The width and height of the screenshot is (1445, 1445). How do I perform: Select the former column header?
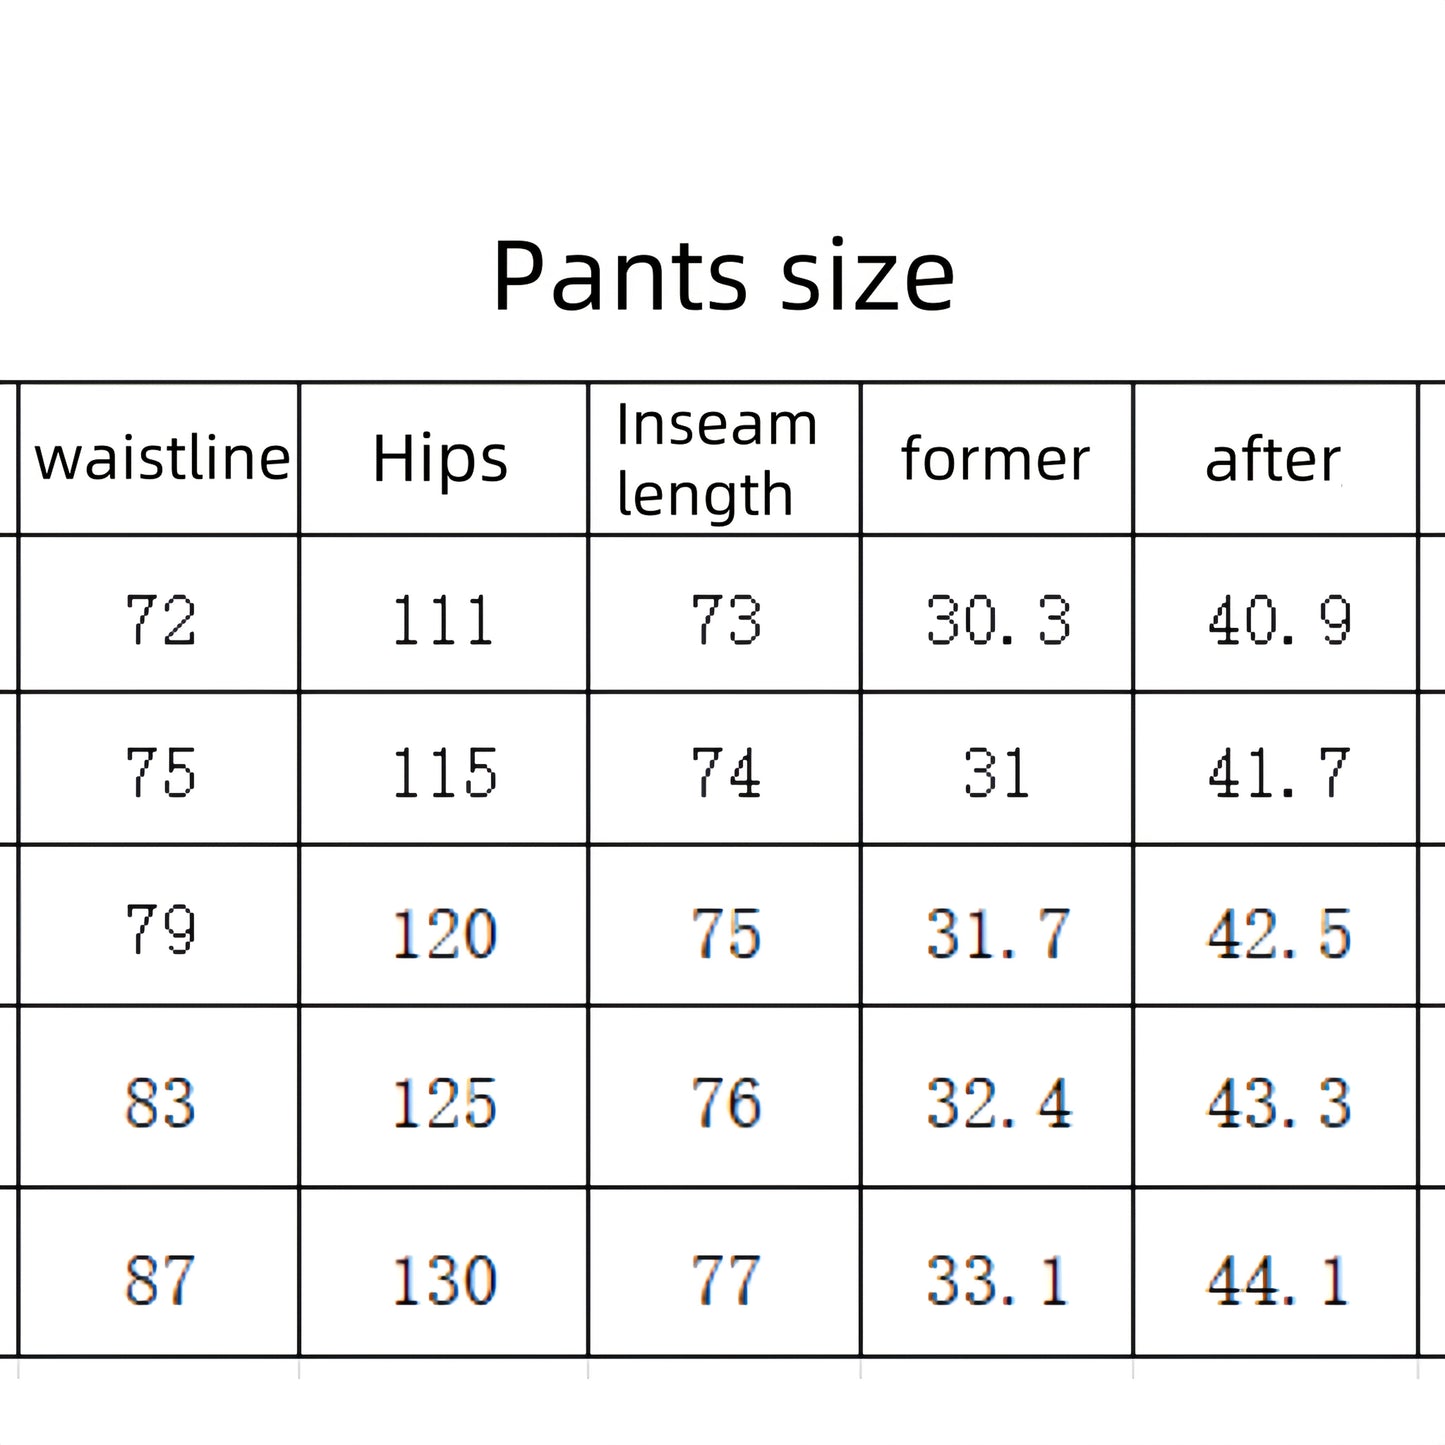[995, 459]
